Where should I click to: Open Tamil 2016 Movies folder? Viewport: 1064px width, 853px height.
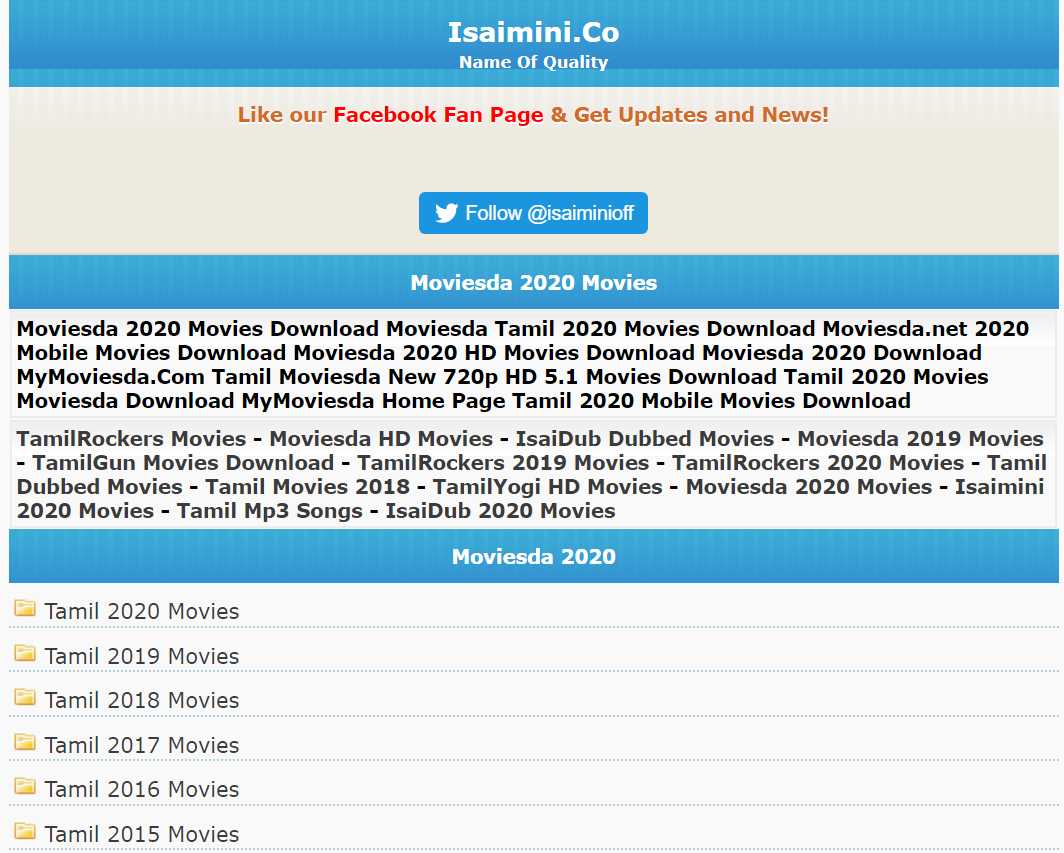142,789
